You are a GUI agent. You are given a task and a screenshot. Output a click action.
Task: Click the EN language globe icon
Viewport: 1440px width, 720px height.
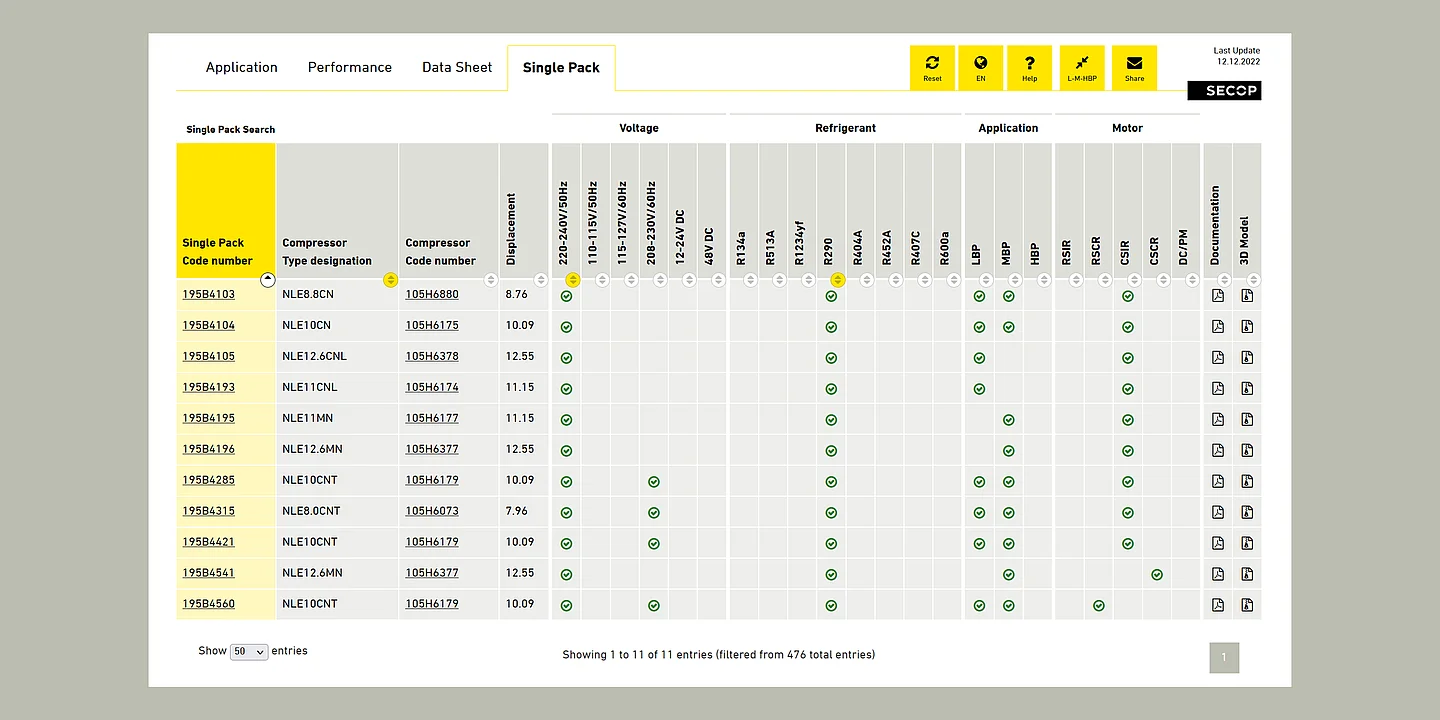[980, 67]
